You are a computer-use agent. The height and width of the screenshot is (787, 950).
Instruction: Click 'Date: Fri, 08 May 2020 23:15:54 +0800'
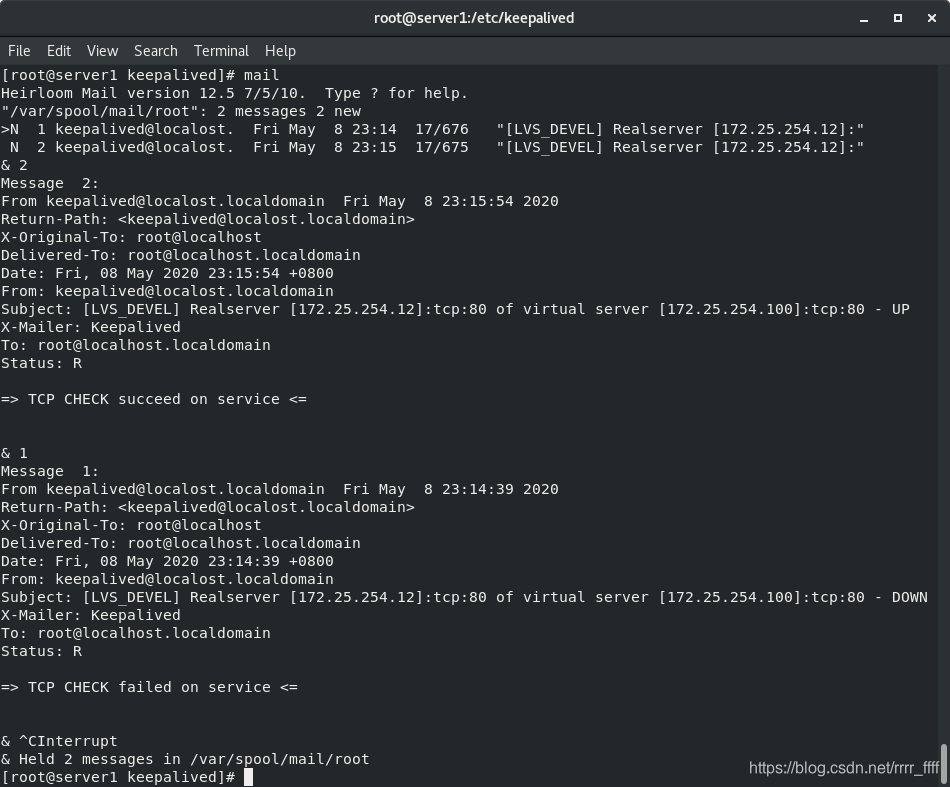click(167, 273)
